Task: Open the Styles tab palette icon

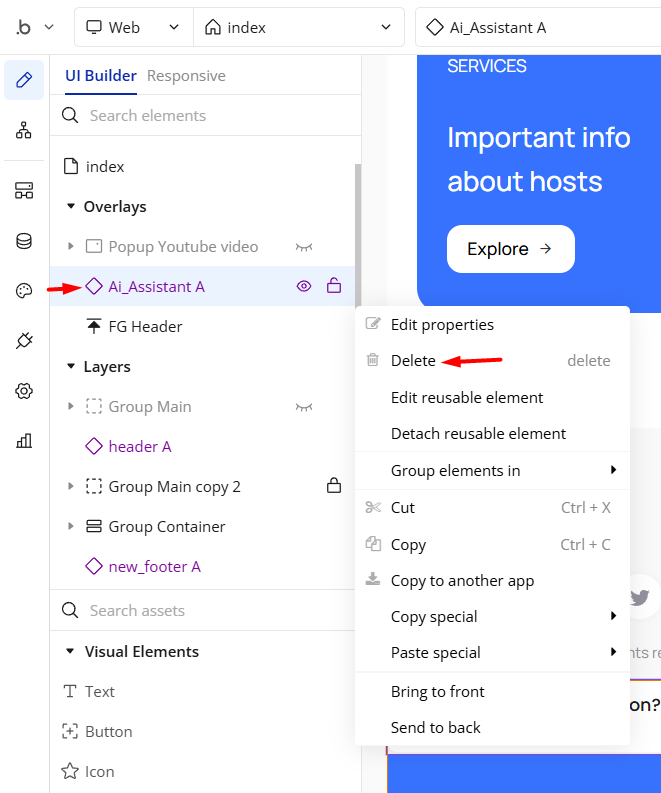Action: tap(24, 291)
